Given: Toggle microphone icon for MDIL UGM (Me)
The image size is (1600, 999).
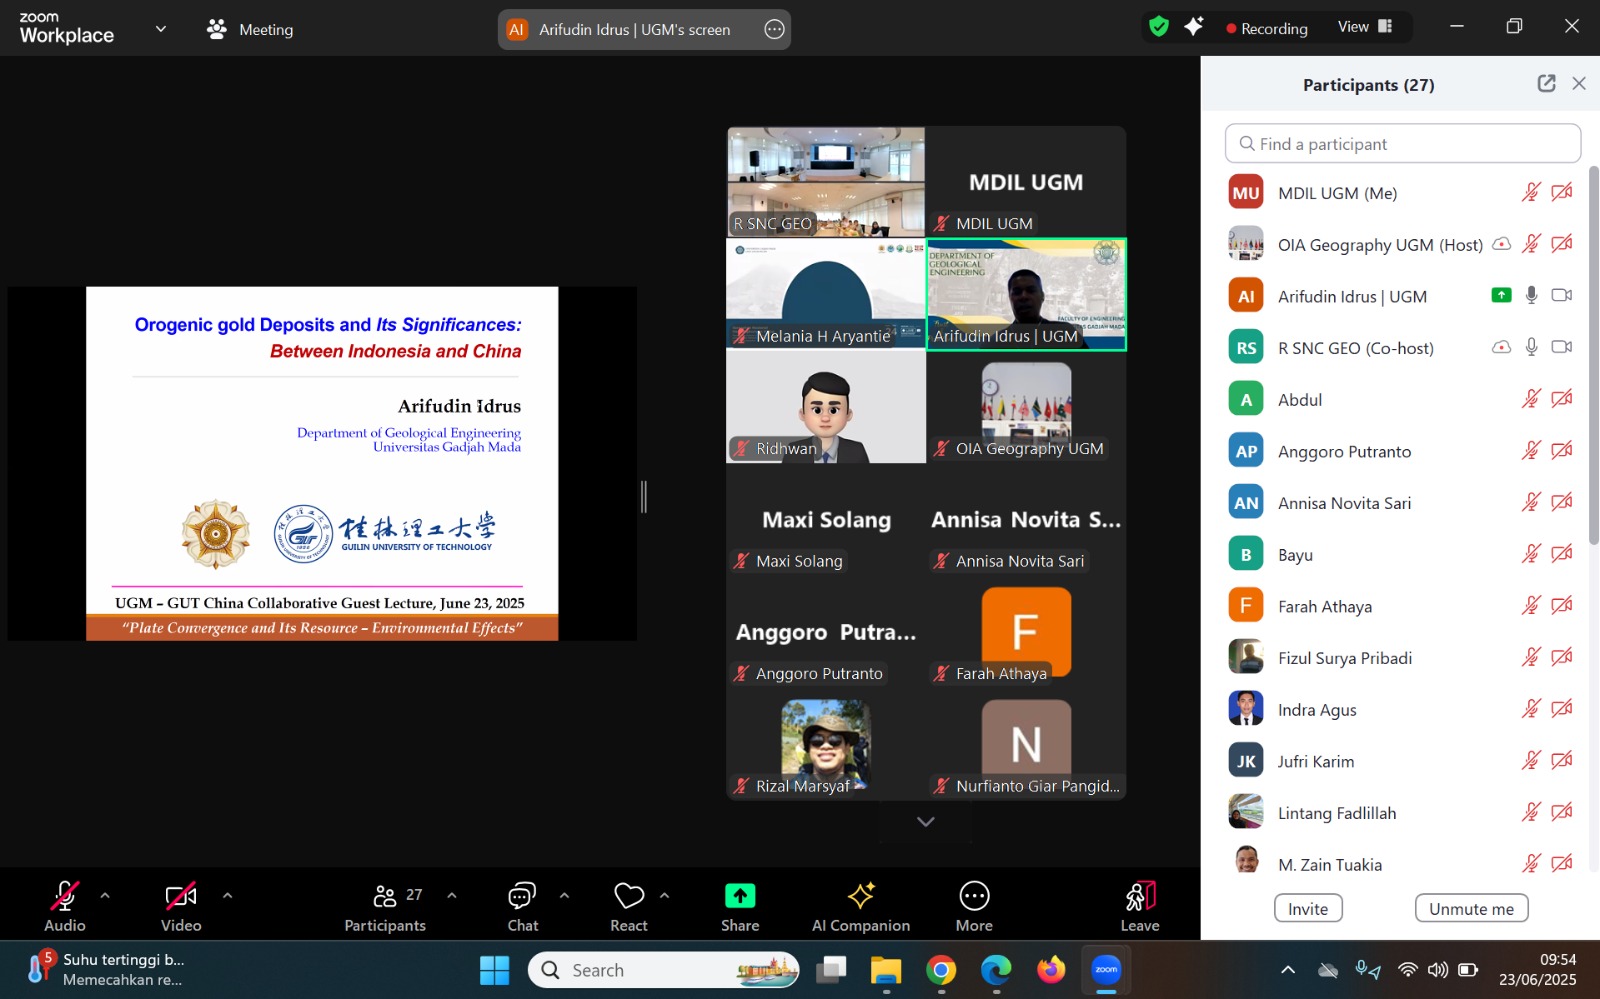Looking at the screenshot, I should (x=1531, y=192).
